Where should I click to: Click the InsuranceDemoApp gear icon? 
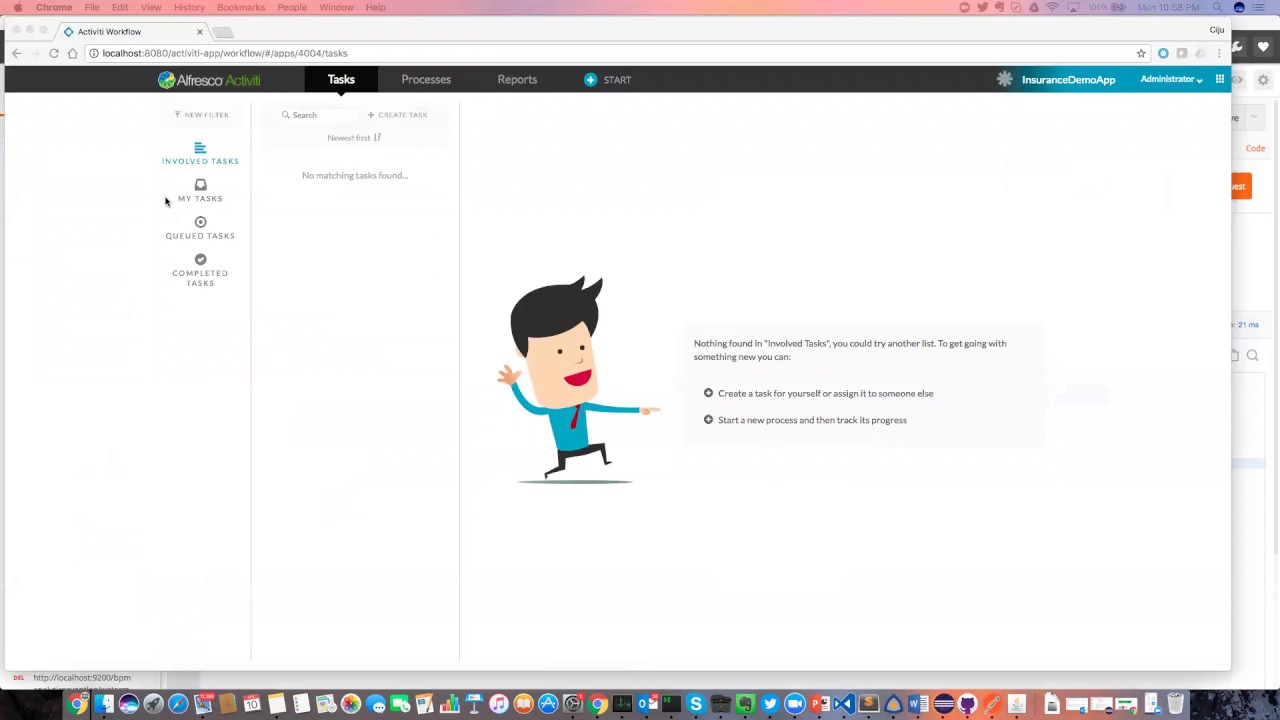click(1004, 79)
